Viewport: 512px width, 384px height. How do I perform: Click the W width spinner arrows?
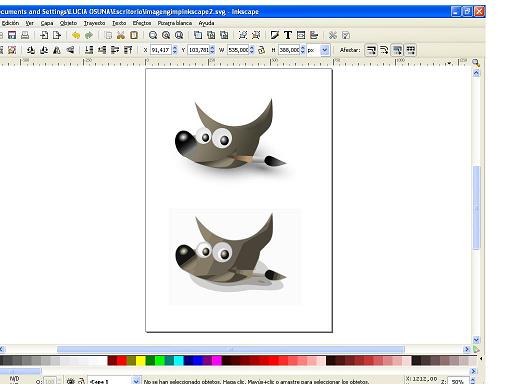point(252,50)
